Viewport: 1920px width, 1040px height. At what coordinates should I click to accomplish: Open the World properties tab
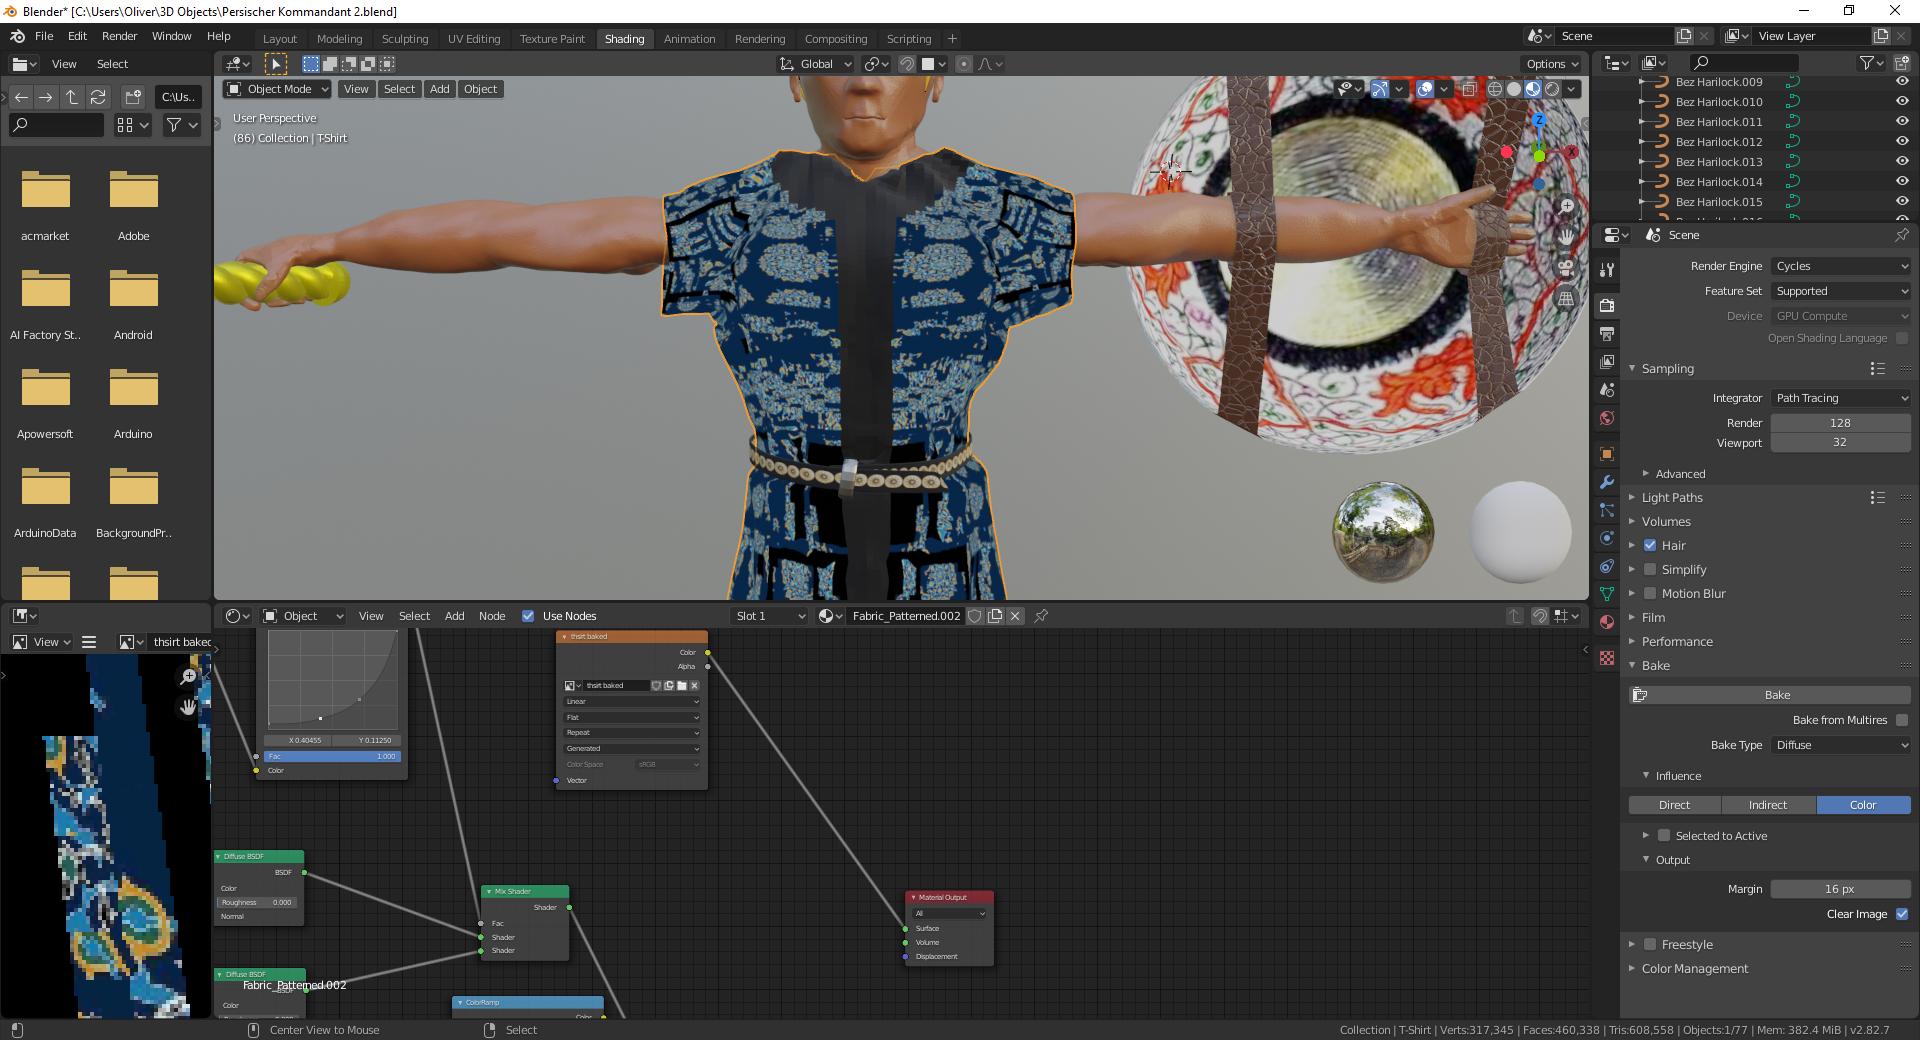1606,418
